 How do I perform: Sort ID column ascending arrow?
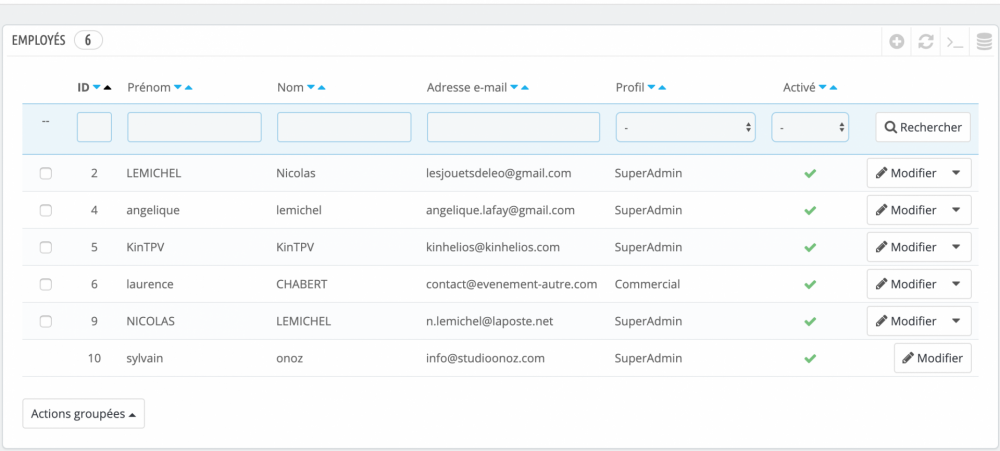[x=108, y=88]
